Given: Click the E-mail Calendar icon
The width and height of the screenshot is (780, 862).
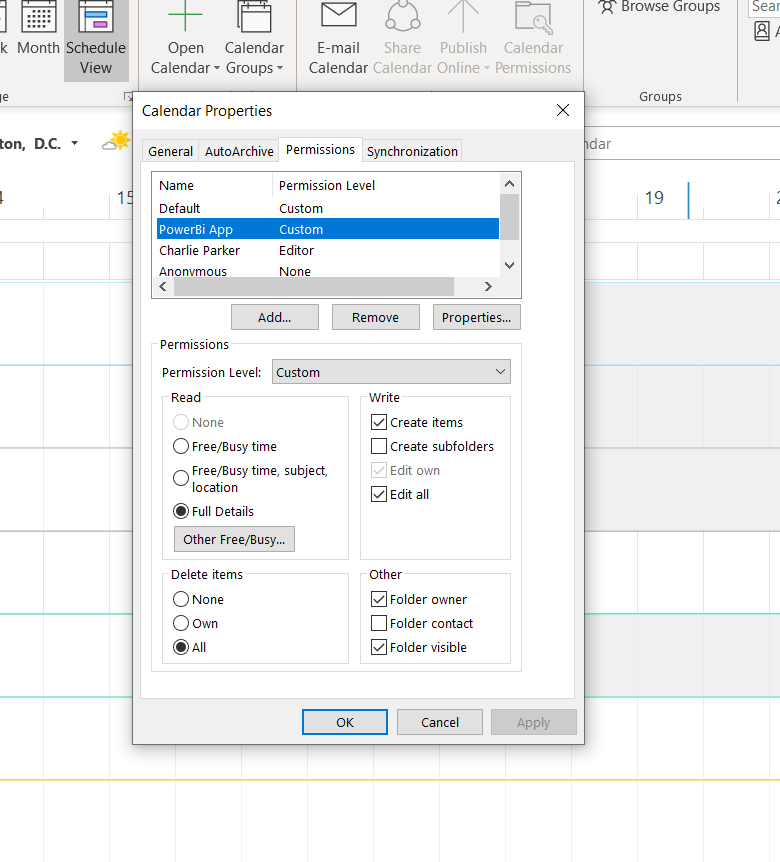Looking at the screenshot, I should point(338,38).
